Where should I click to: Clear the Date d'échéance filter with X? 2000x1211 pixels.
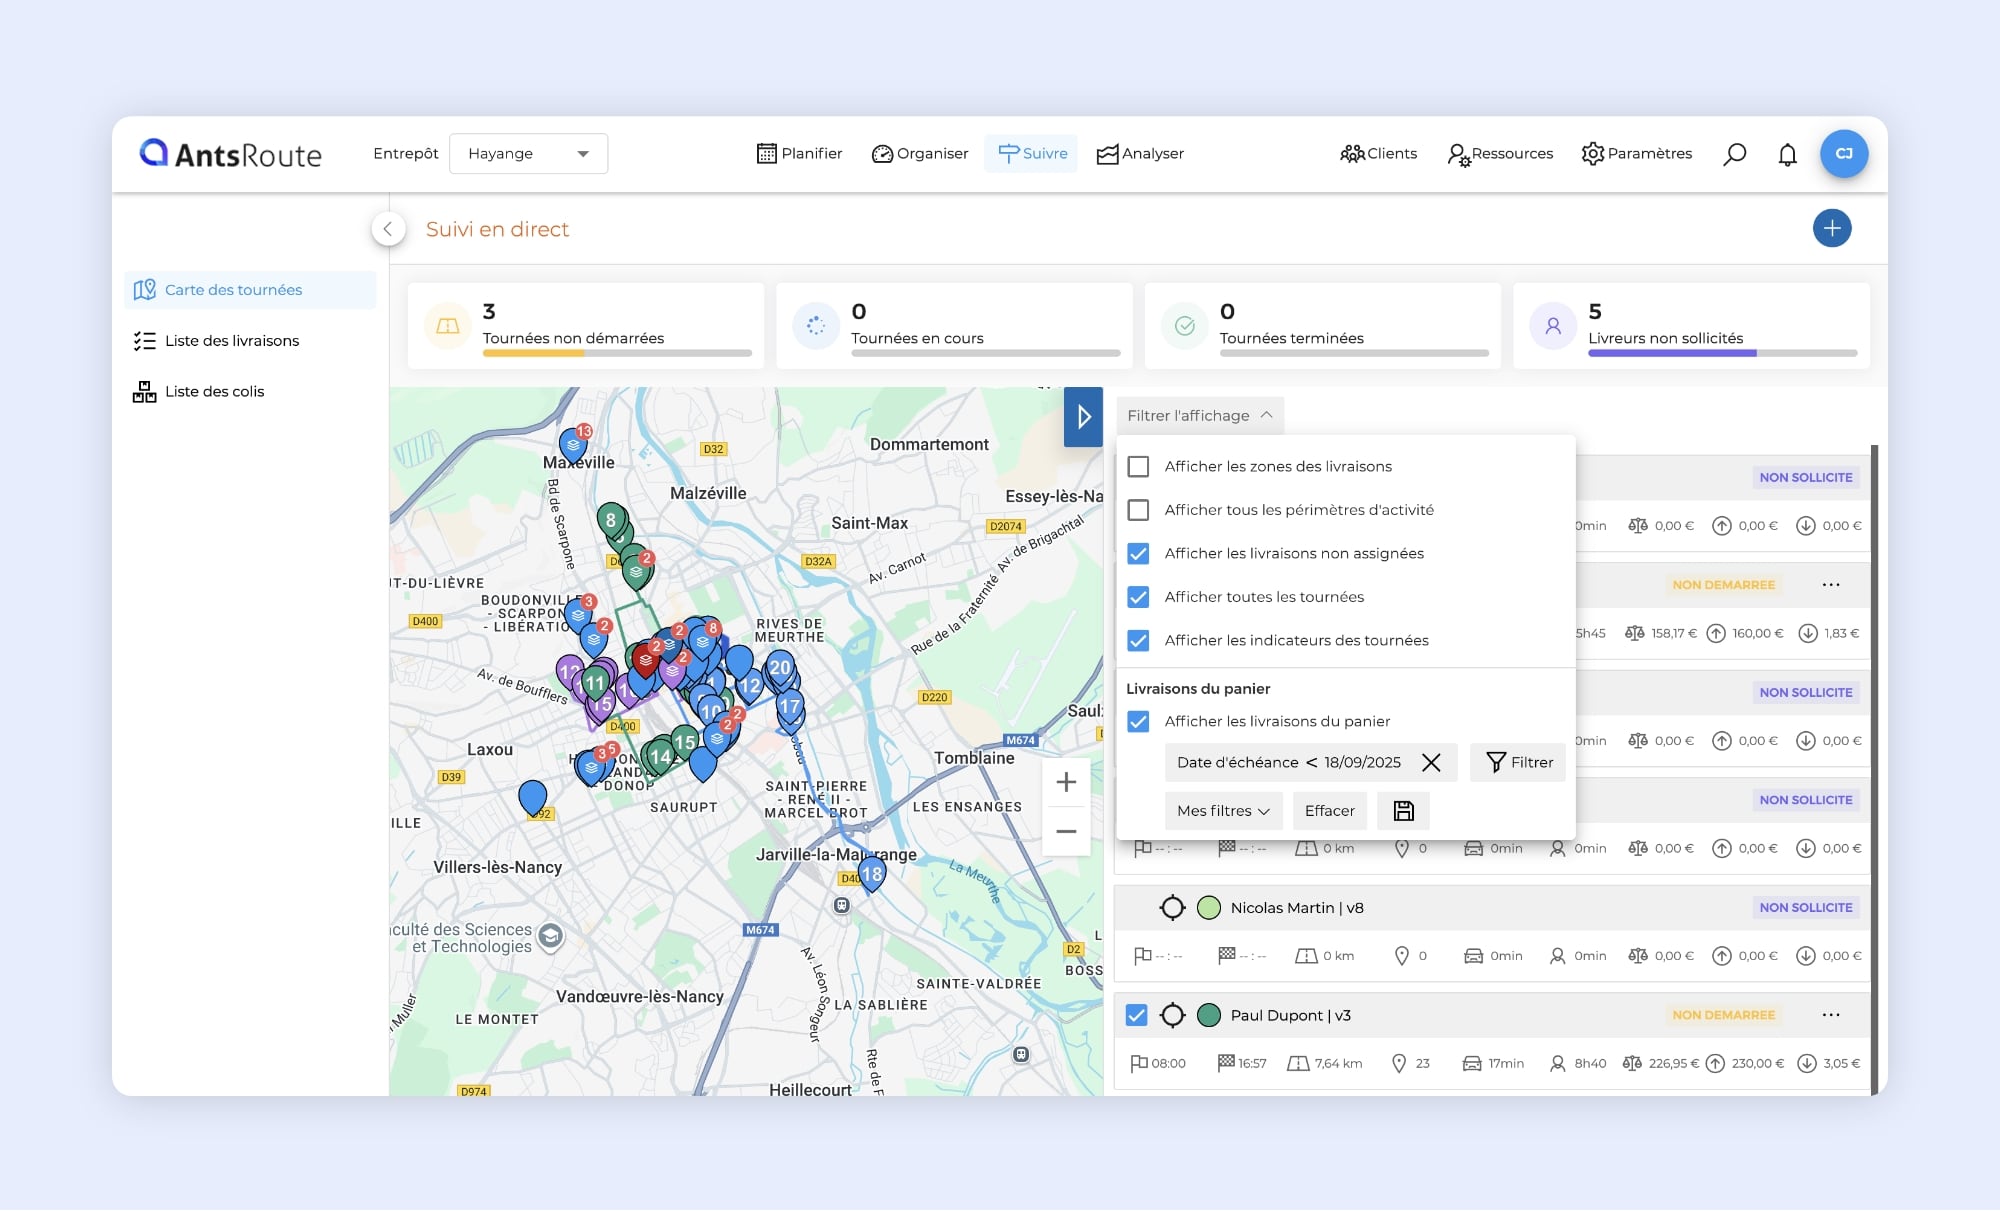click(1431, 763)
